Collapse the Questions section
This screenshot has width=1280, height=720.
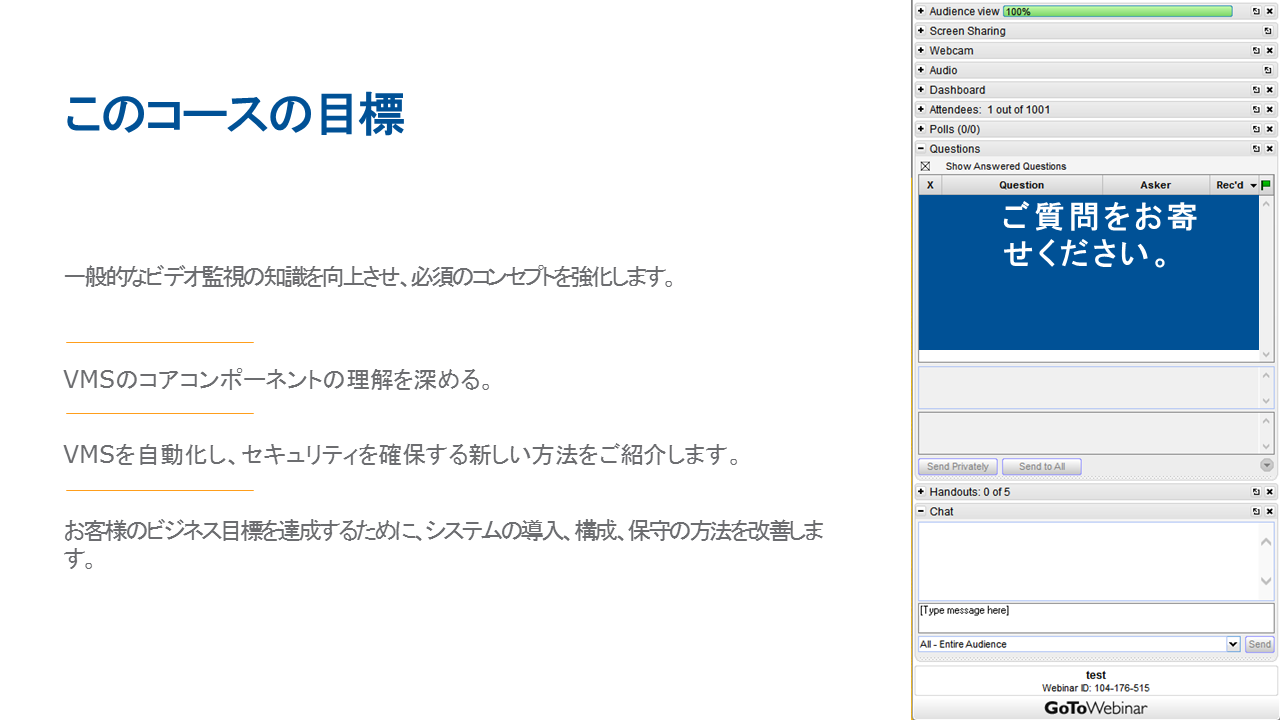coord(921,148)
